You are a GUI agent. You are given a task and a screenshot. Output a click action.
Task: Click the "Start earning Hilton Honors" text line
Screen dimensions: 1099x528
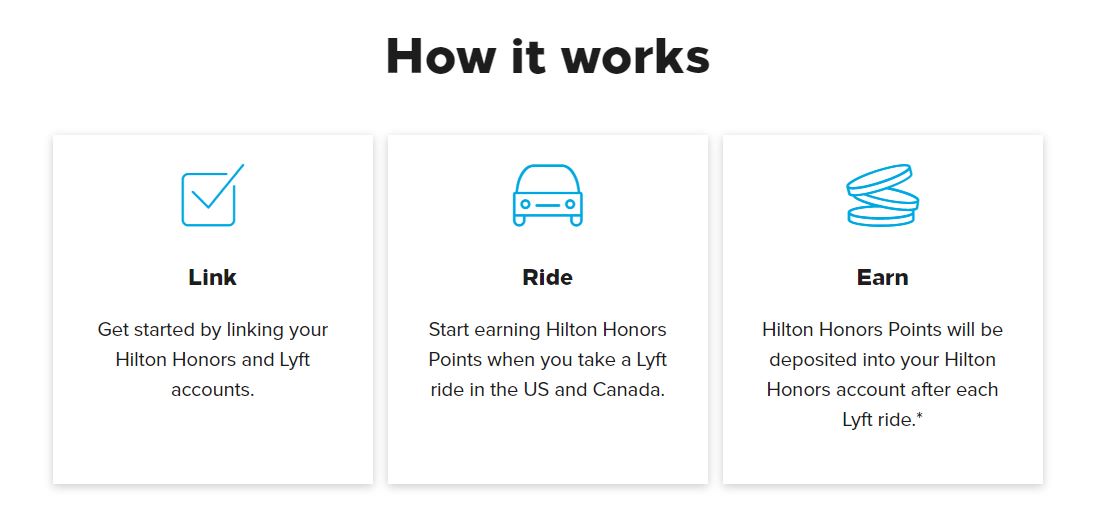[x=547, y=329]
